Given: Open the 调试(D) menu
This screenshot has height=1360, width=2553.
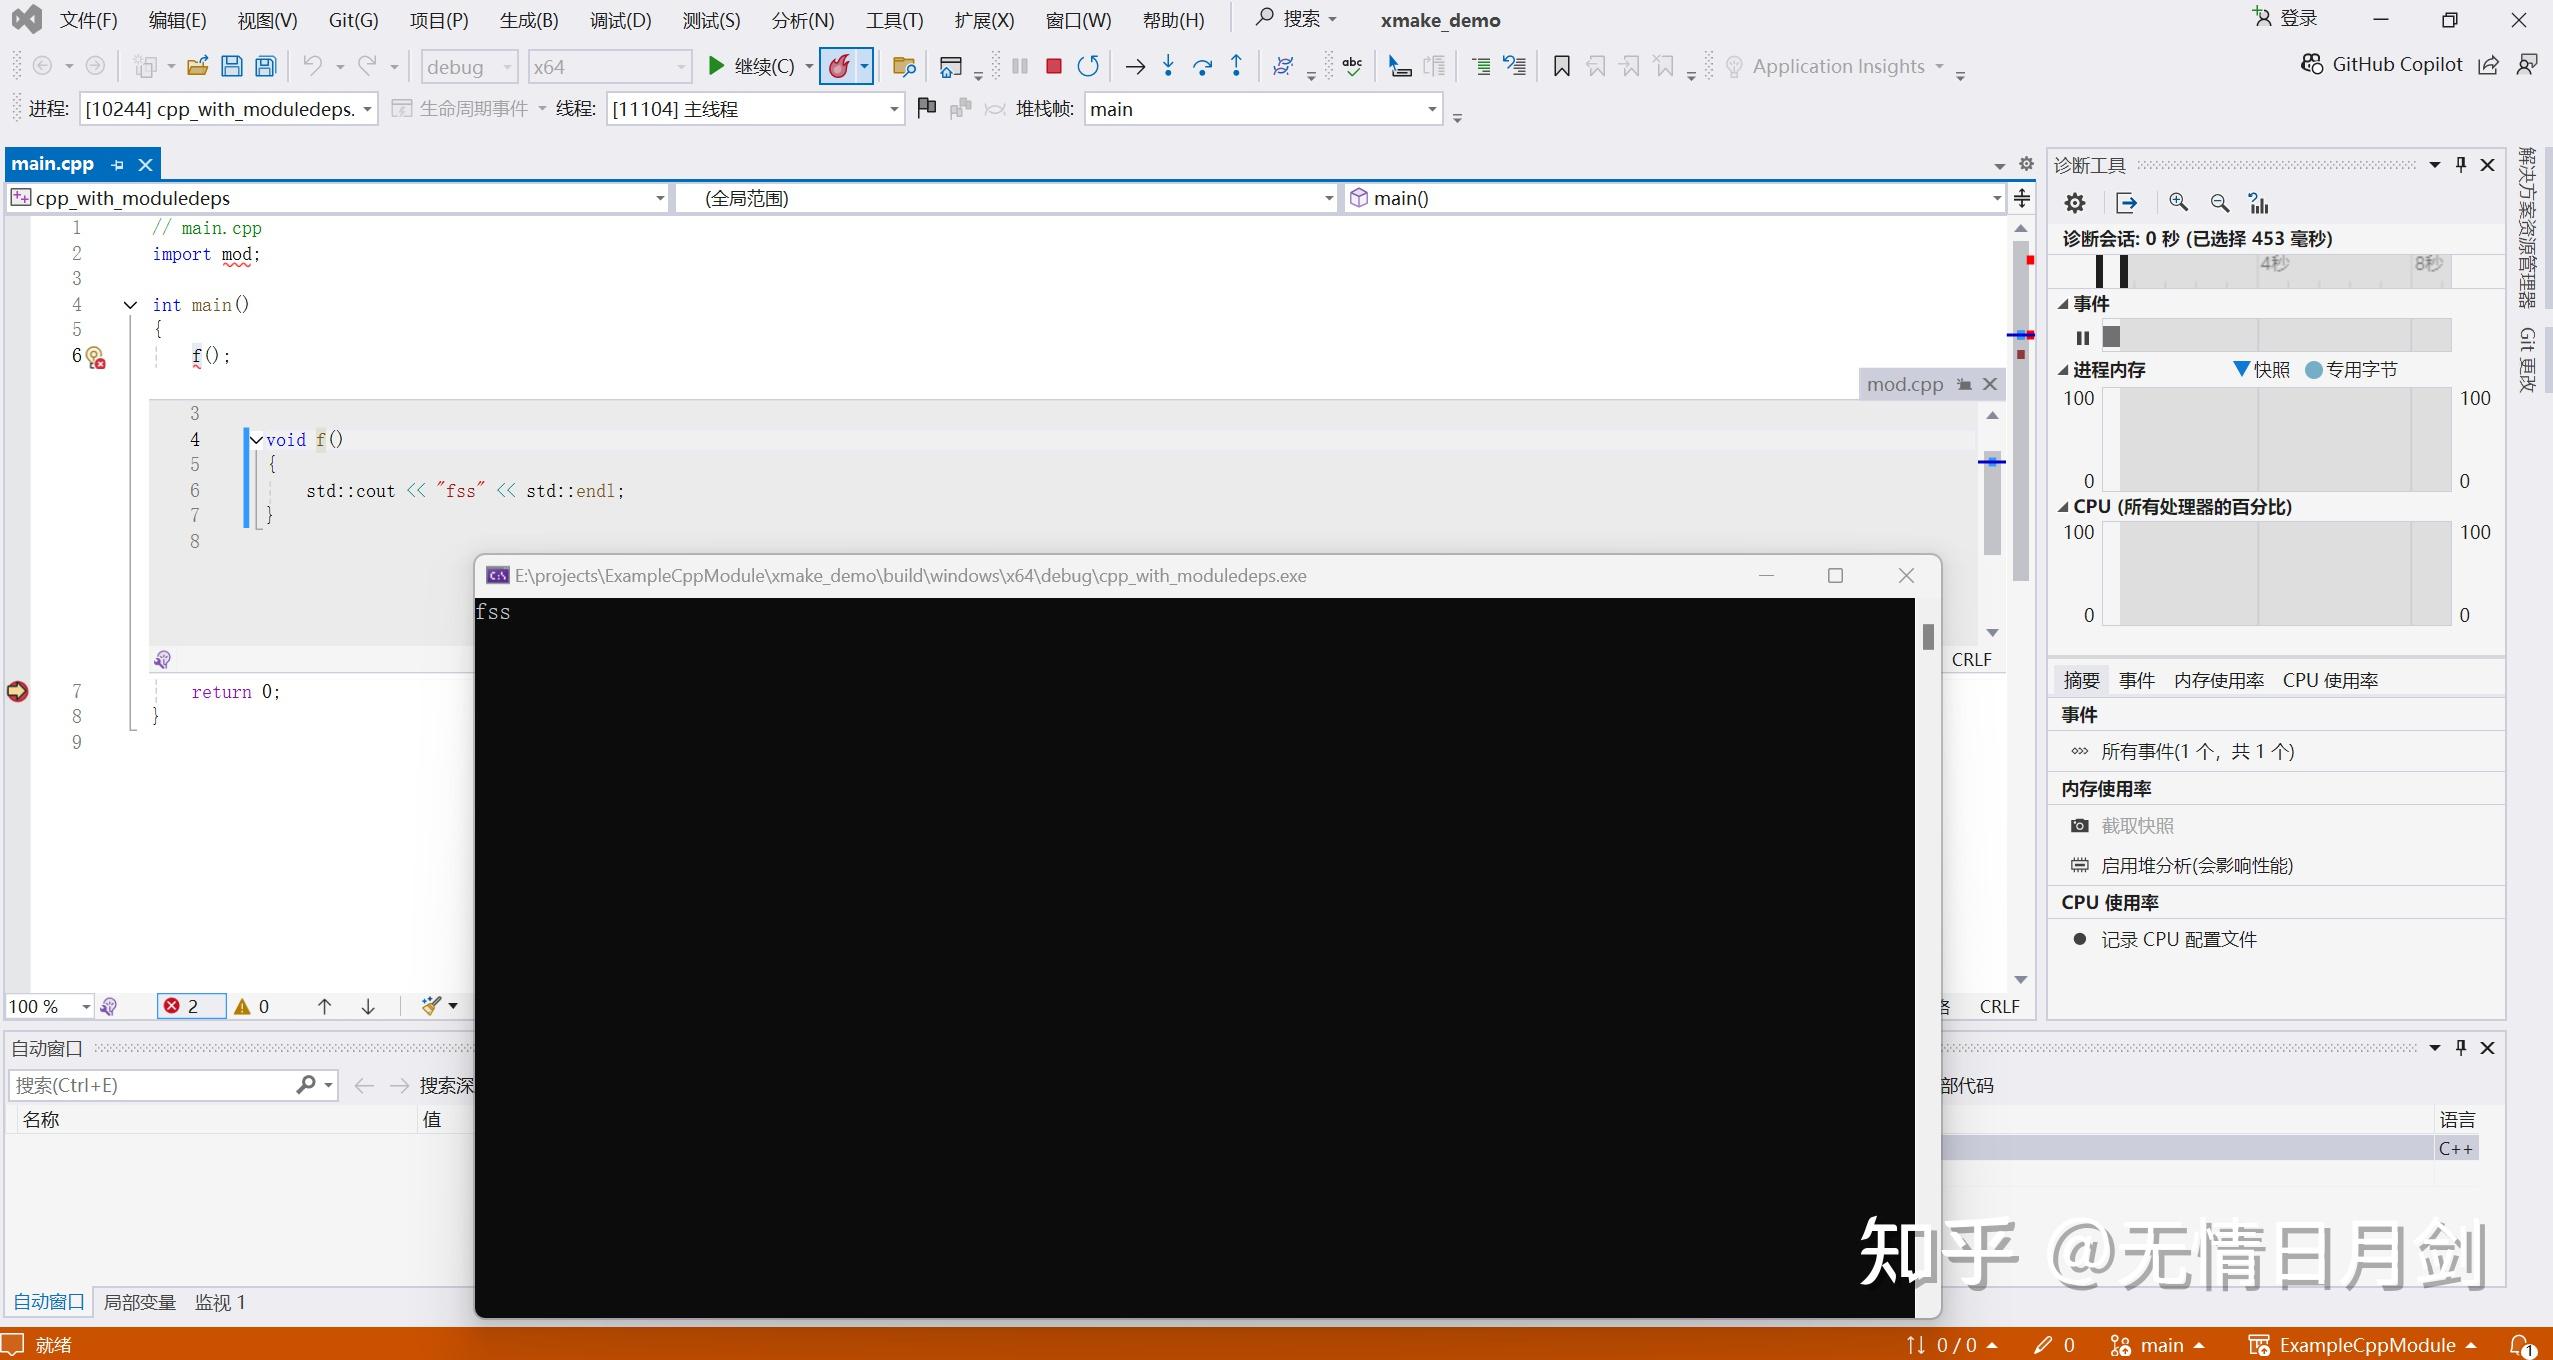Looking at the screenshot, I should 619,19.
